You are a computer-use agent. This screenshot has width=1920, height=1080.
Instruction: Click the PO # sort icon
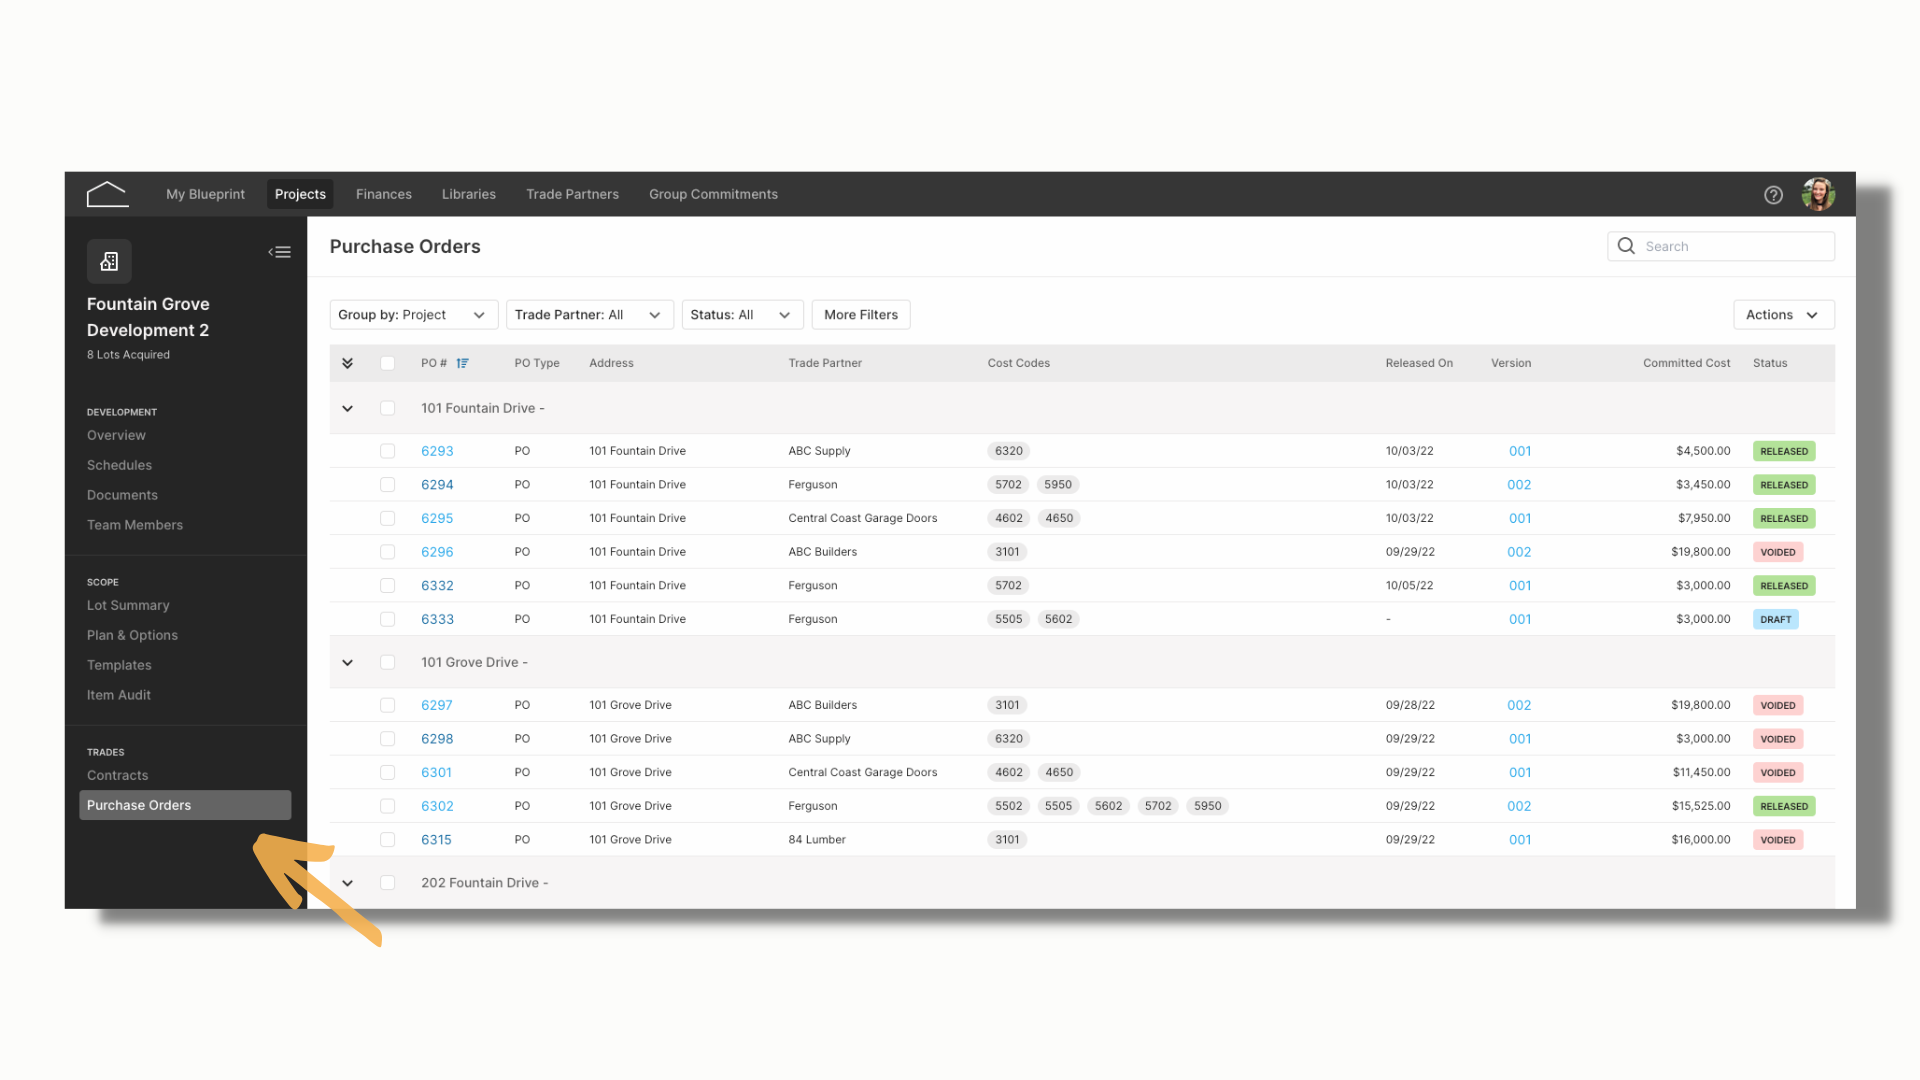462,363
